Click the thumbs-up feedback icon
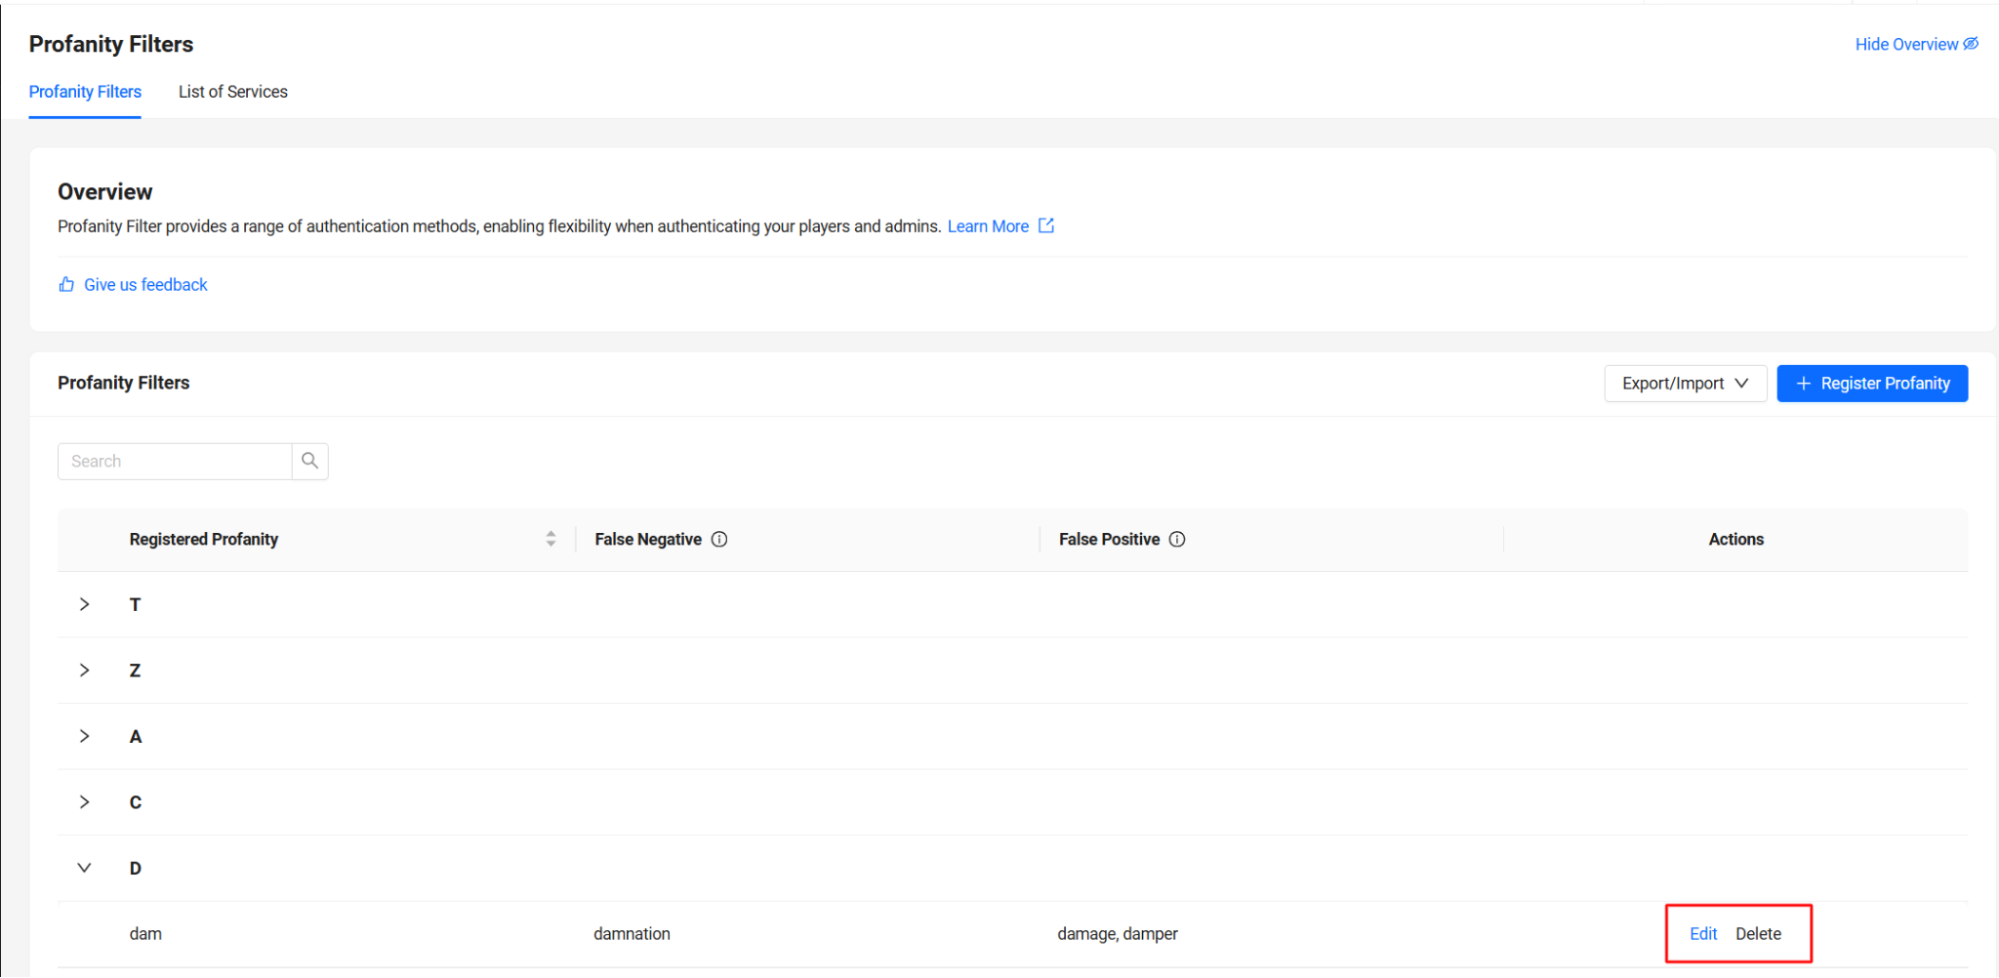Image resolution: width=1999 pixels, height=978 pixels. pos(66,285)
